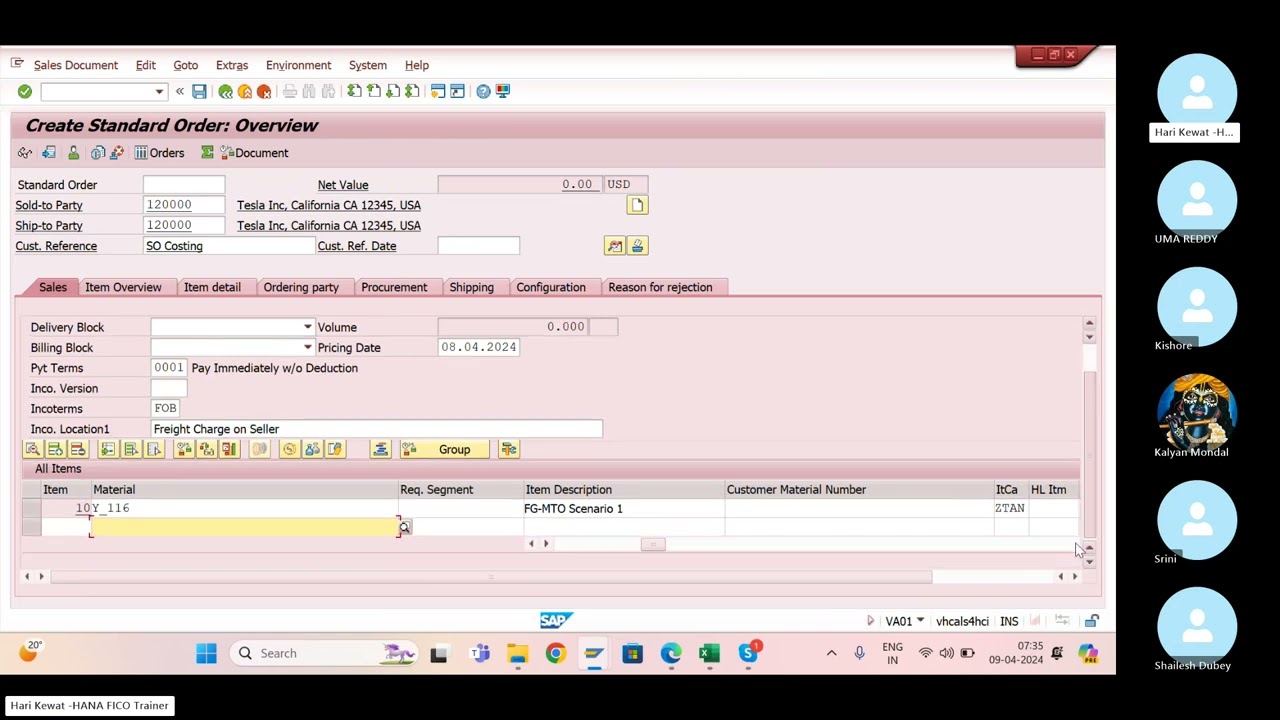Open the command field dropdown arrow
Viewport: 1280px width, 720px height.
click(159, 92)
